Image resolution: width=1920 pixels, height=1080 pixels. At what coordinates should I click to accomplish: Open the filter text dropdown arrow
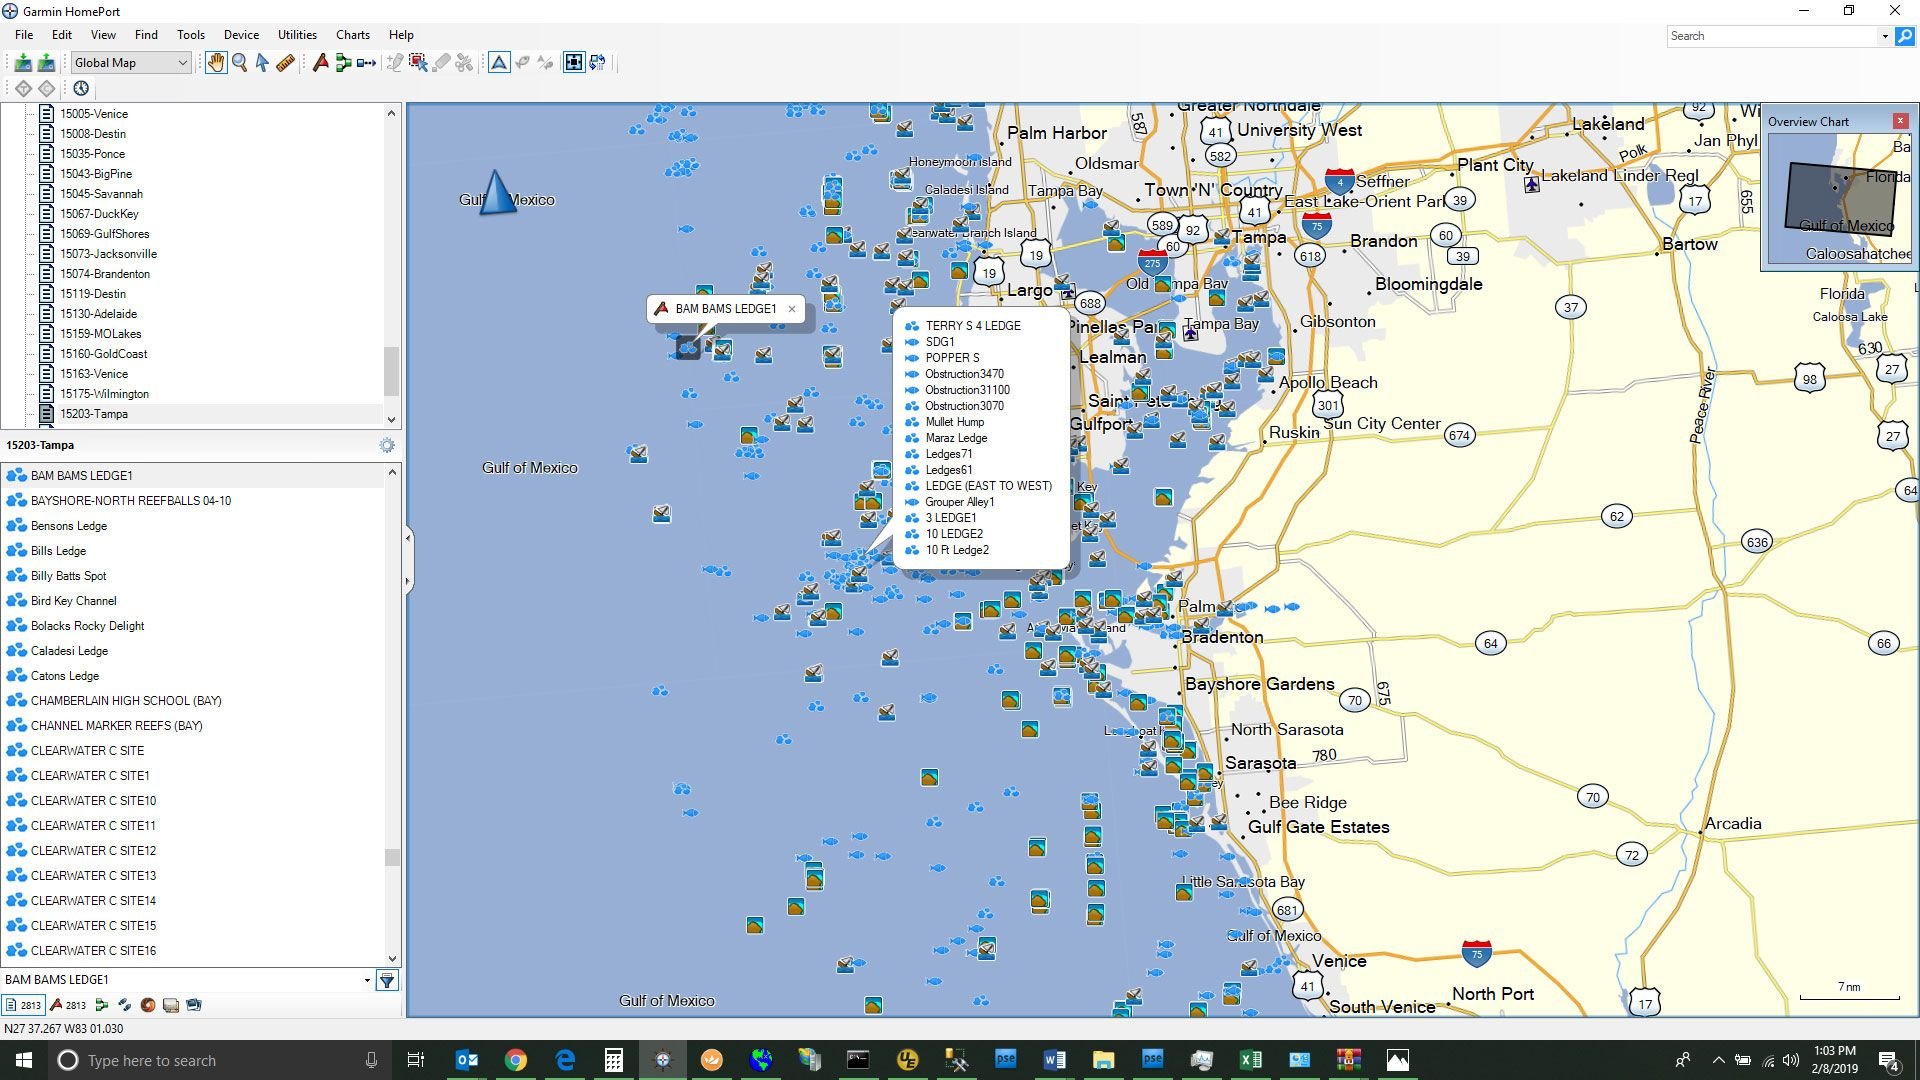click(x=367, y=980)
